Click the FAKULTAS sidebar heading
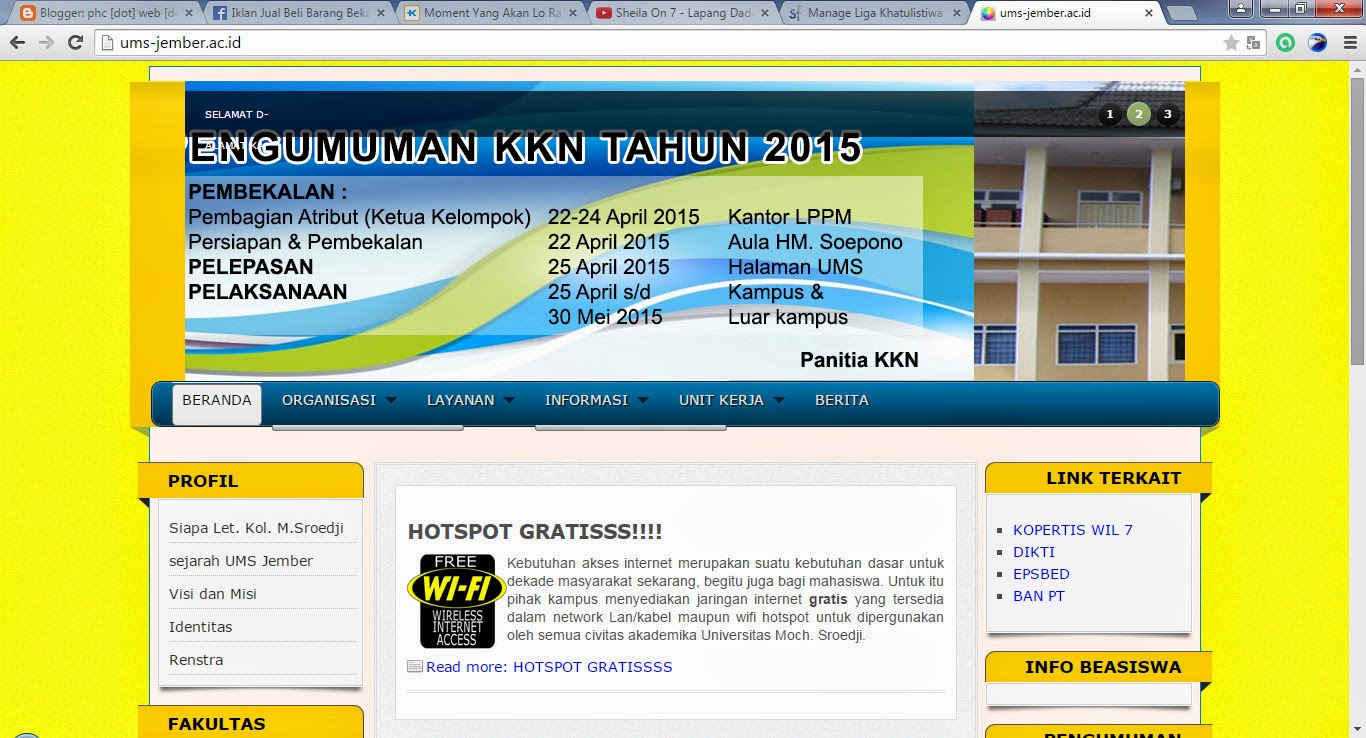This screenshot has height=738, width=1366. pyautogui.click(x=217, y=724)
